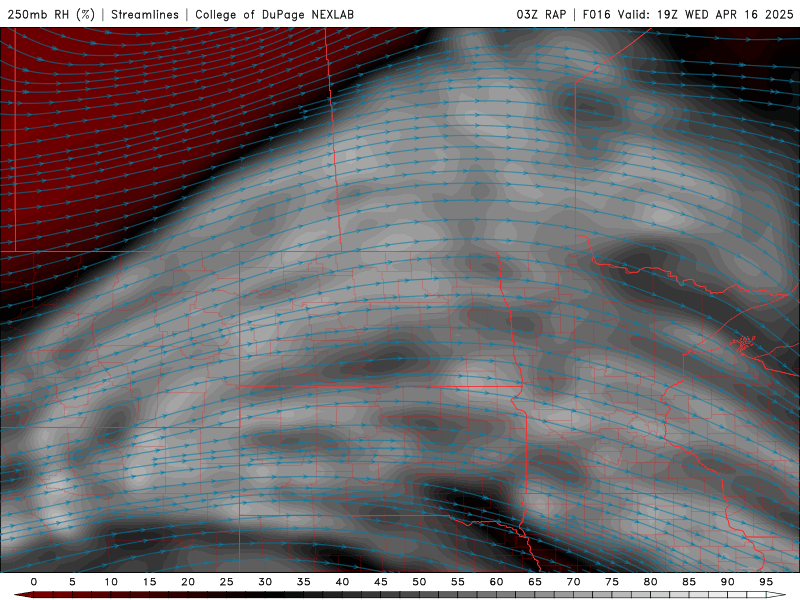This screenshot has width=800, height=600.
Task: Click the color scale value 70
Action: [x=573, y=582]
